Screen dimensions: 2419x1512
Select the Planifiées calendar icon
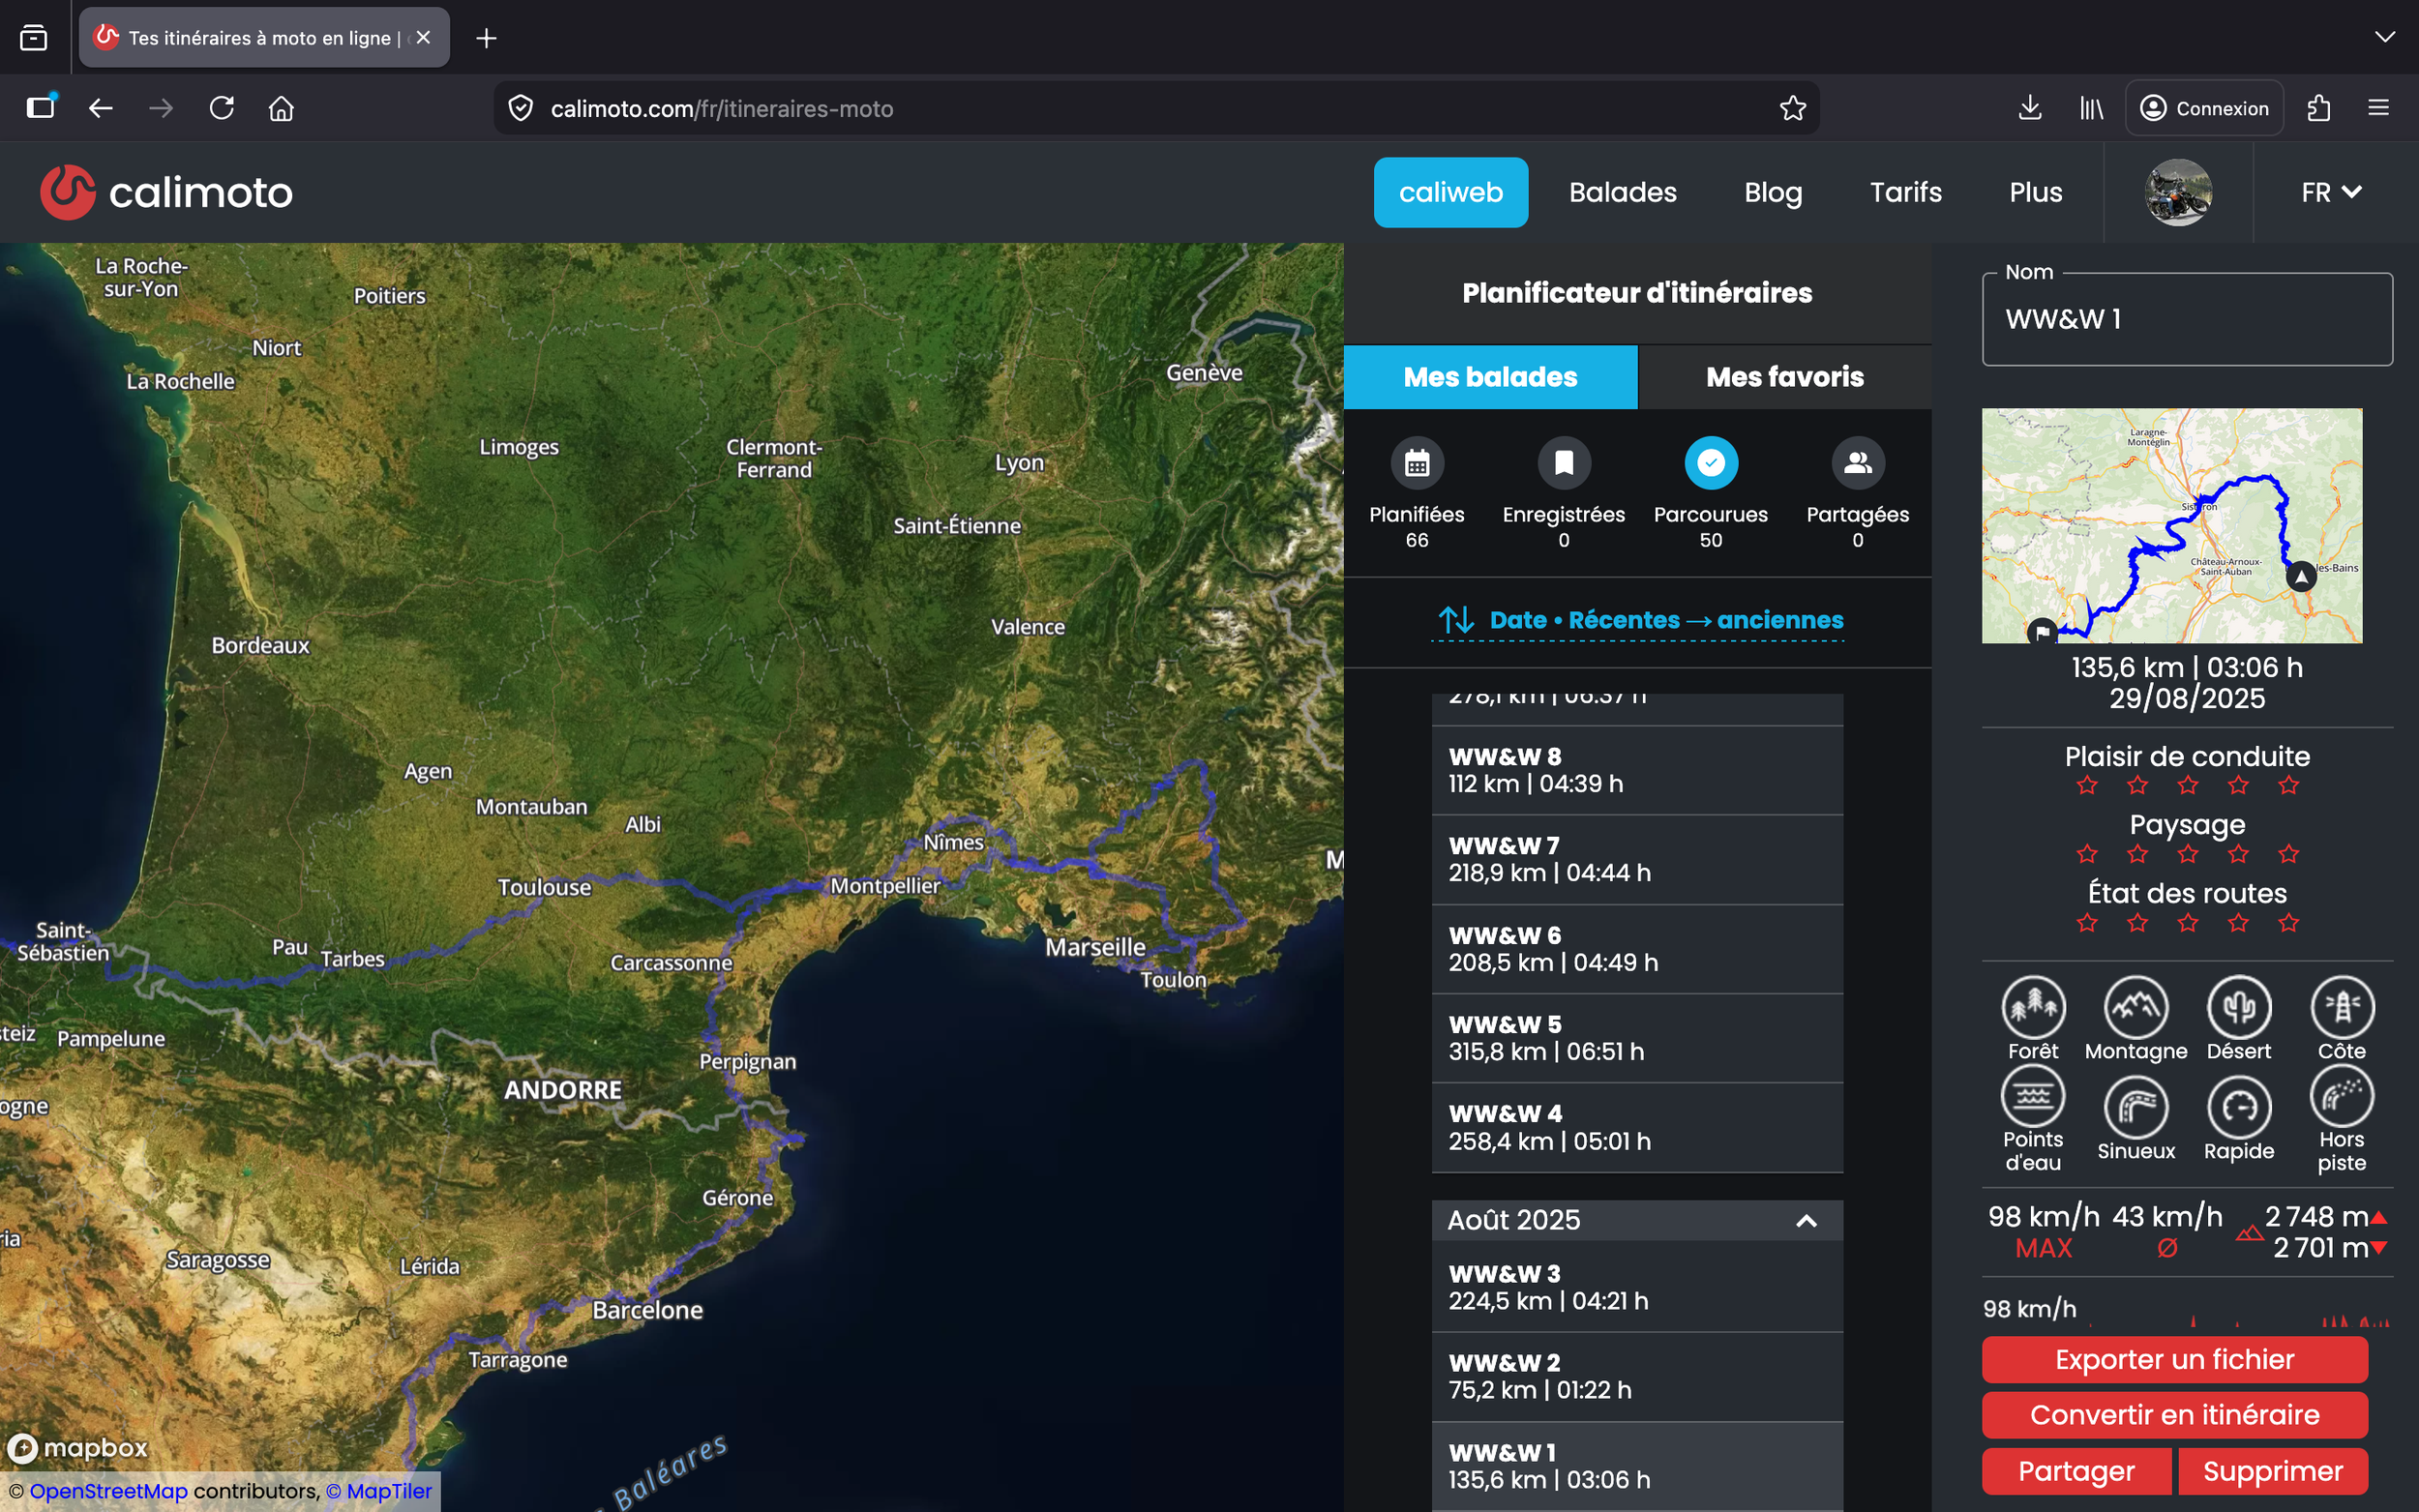click(x=1416, y=463)
